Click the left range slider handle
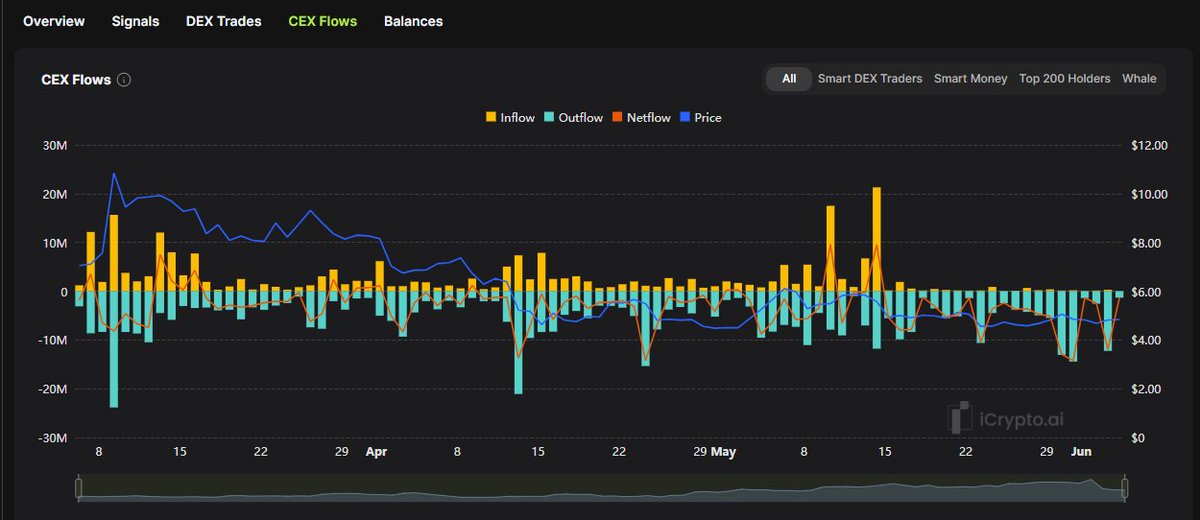The width and height of the screenshot is (1200, 520). 78,488
